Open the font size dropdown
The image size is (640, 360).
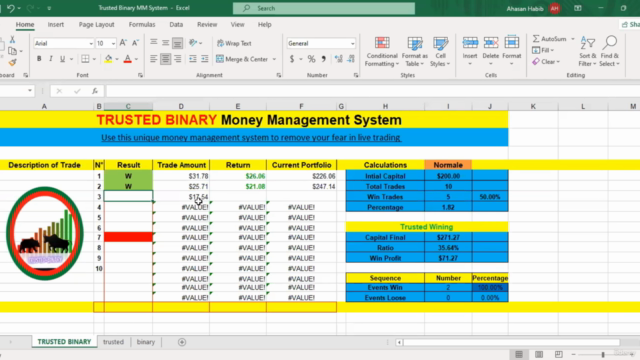tap(113, 43)
